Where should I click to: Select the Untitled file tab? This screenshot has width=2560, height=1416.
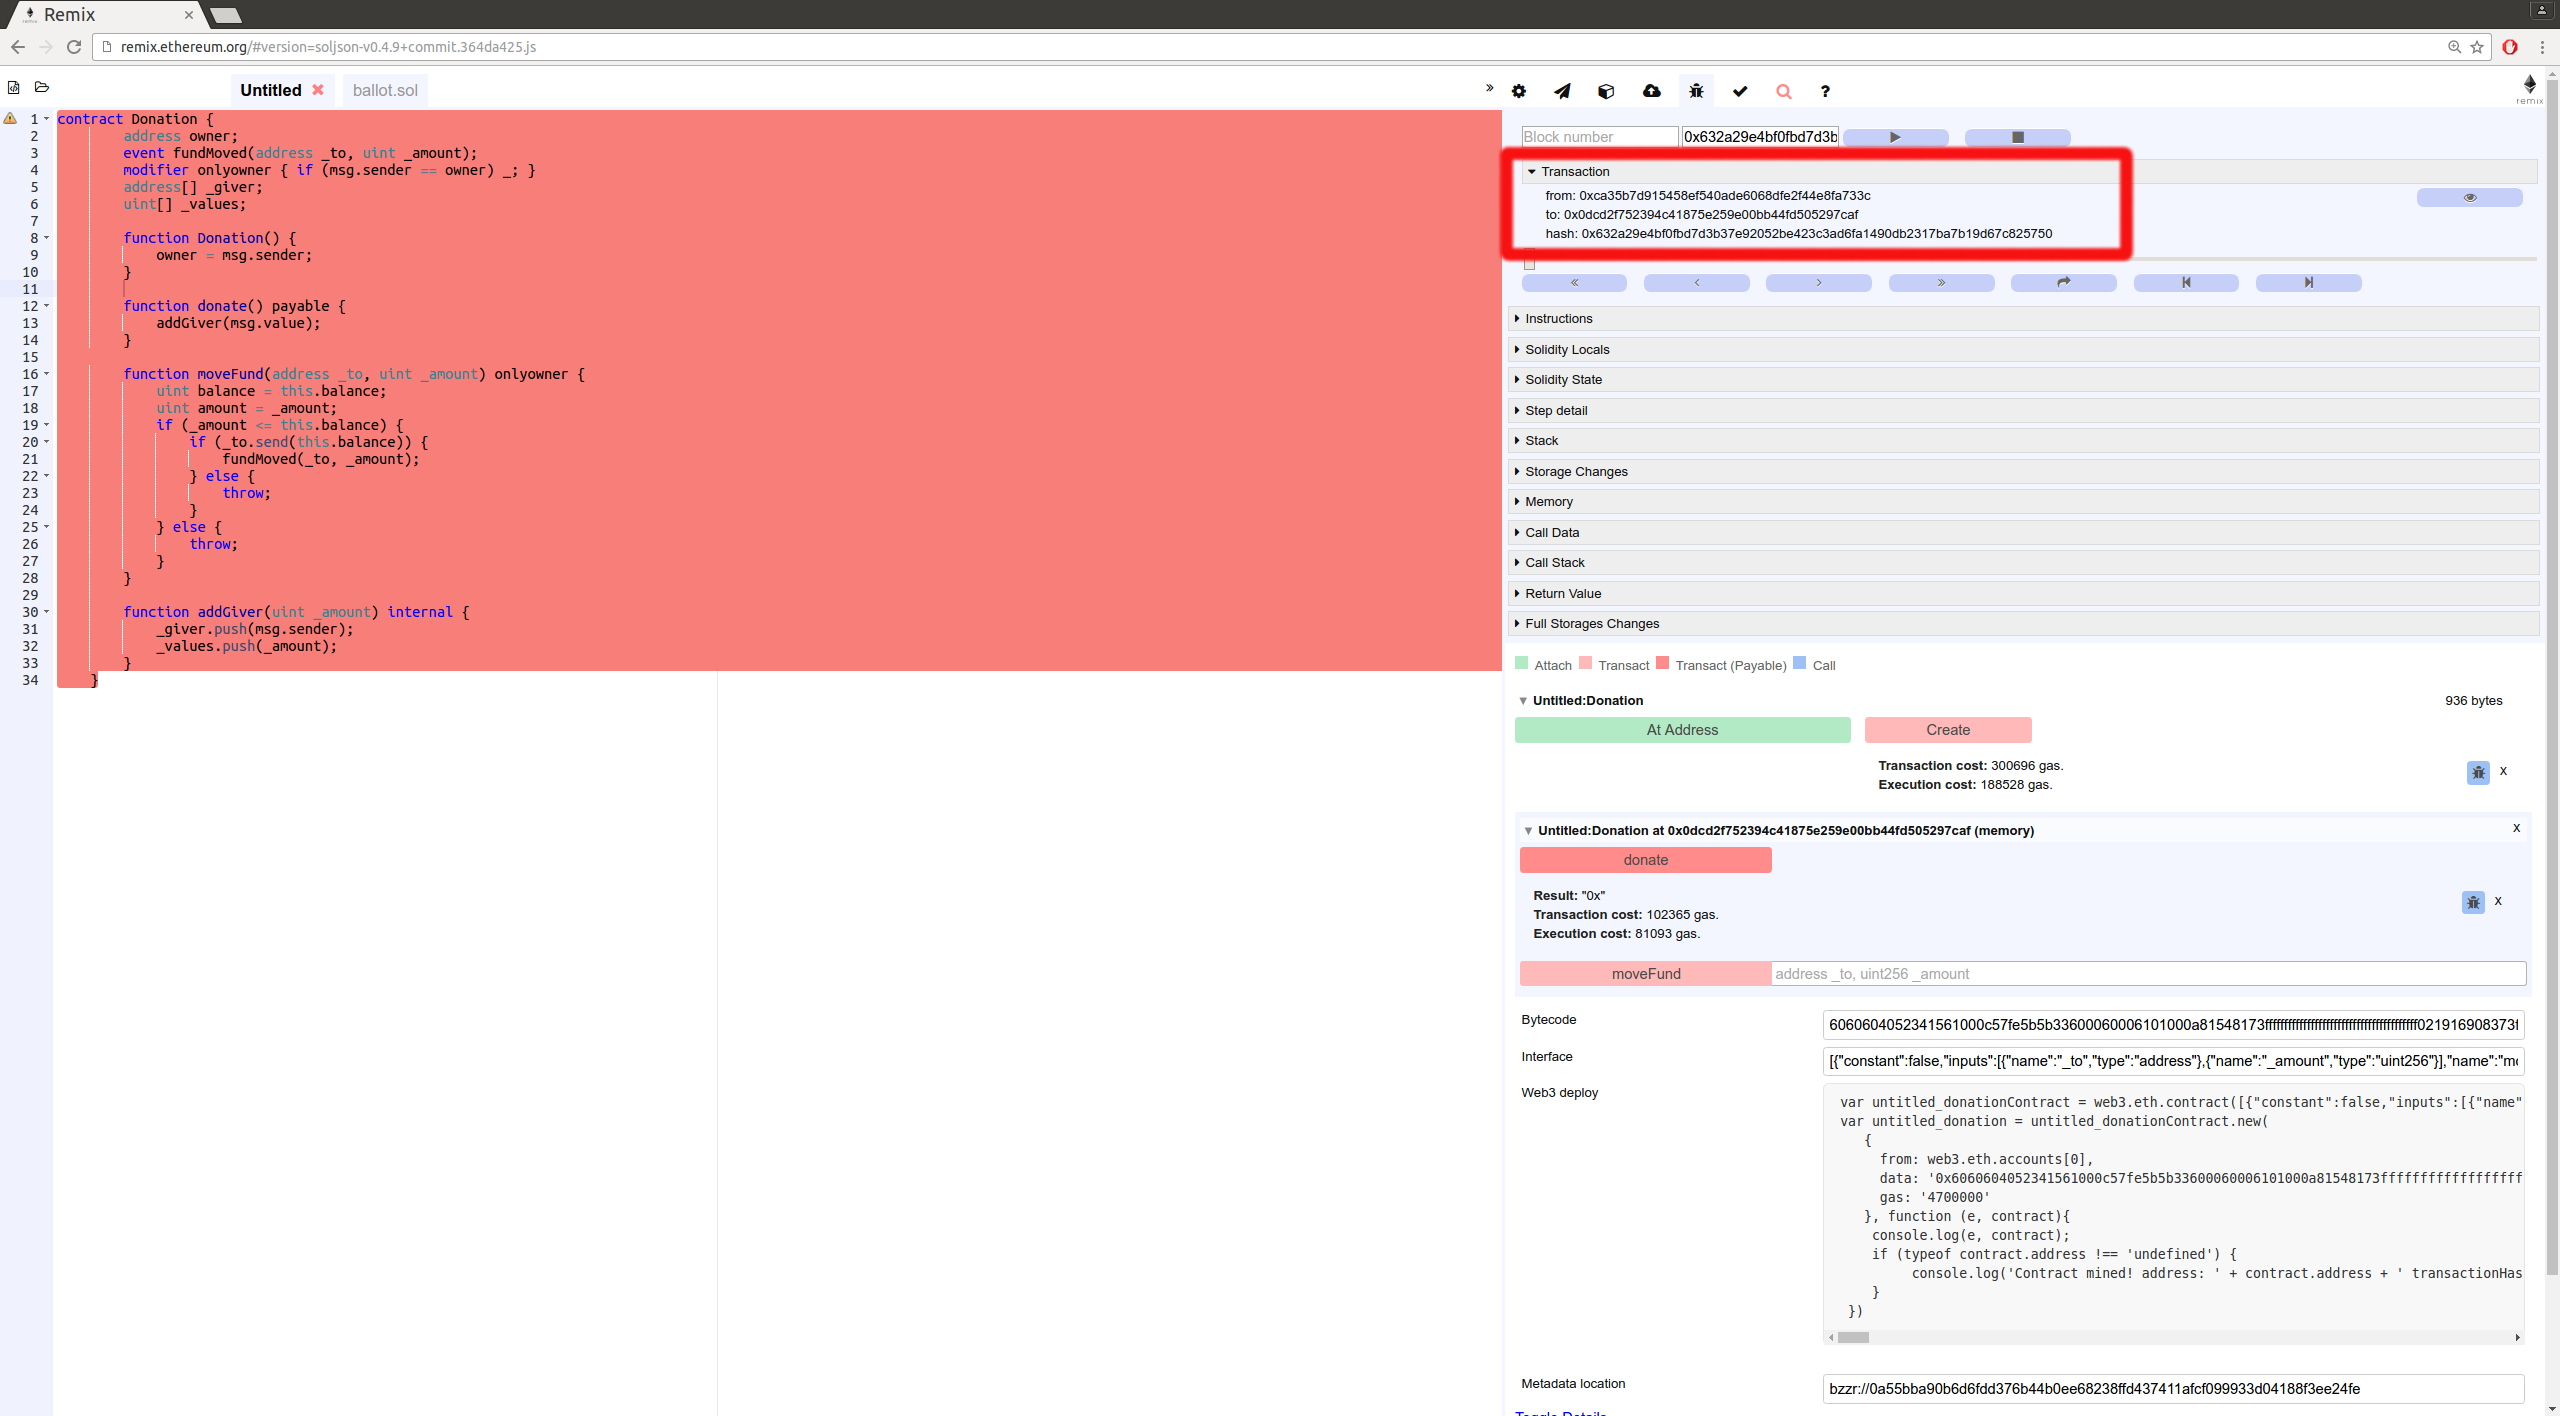point(270,90)
